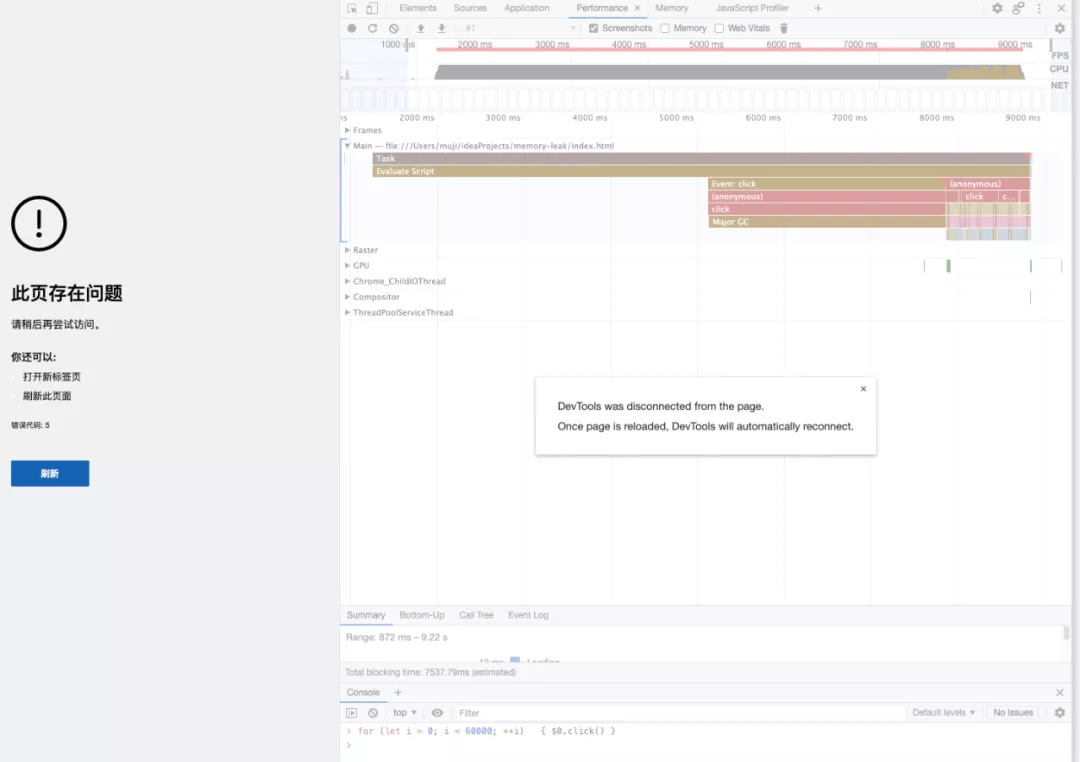Click reload and start profiling icon

coord(373,28)
